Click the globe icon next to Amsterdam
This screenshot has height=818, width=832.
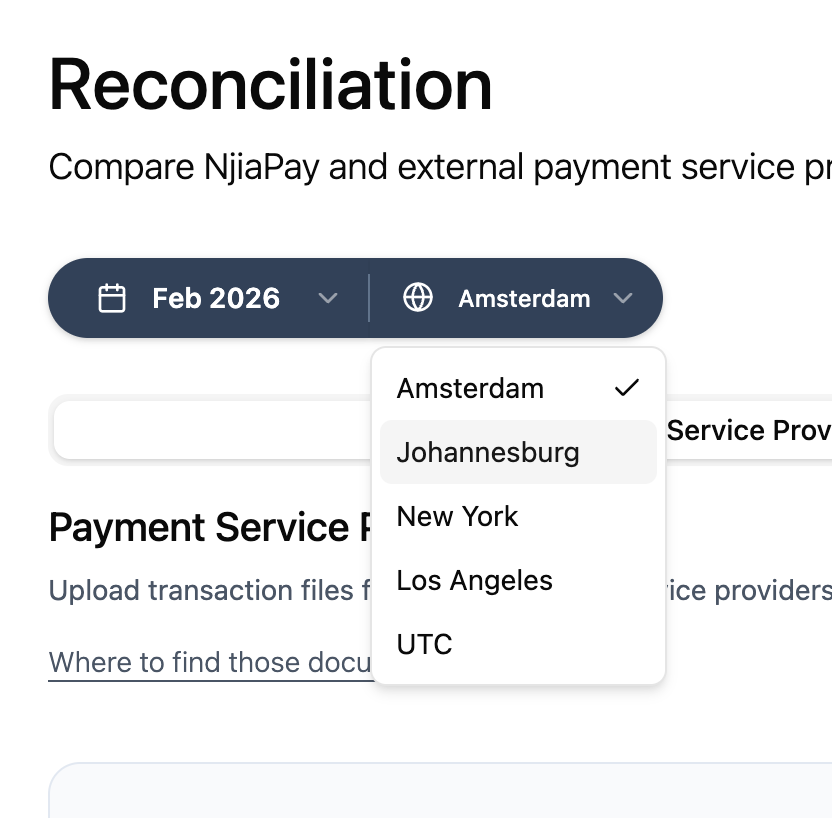[x=418, y=297]
